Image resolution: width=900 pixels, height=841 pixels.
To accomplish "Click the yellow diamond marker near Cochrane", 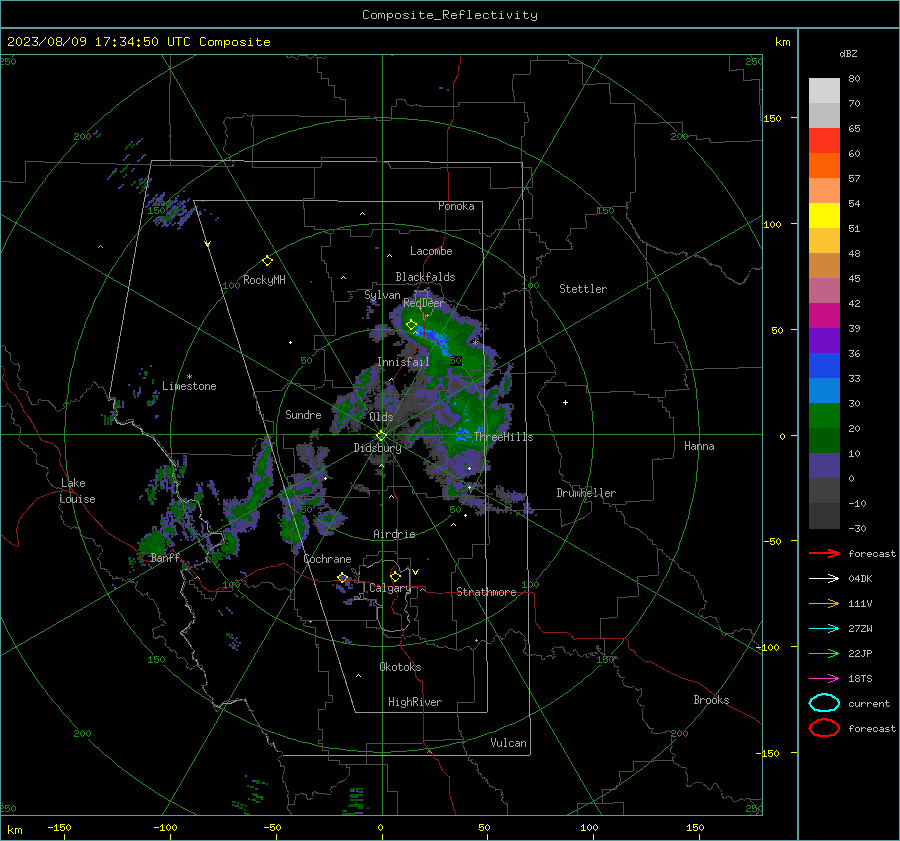I will [342, 578].
